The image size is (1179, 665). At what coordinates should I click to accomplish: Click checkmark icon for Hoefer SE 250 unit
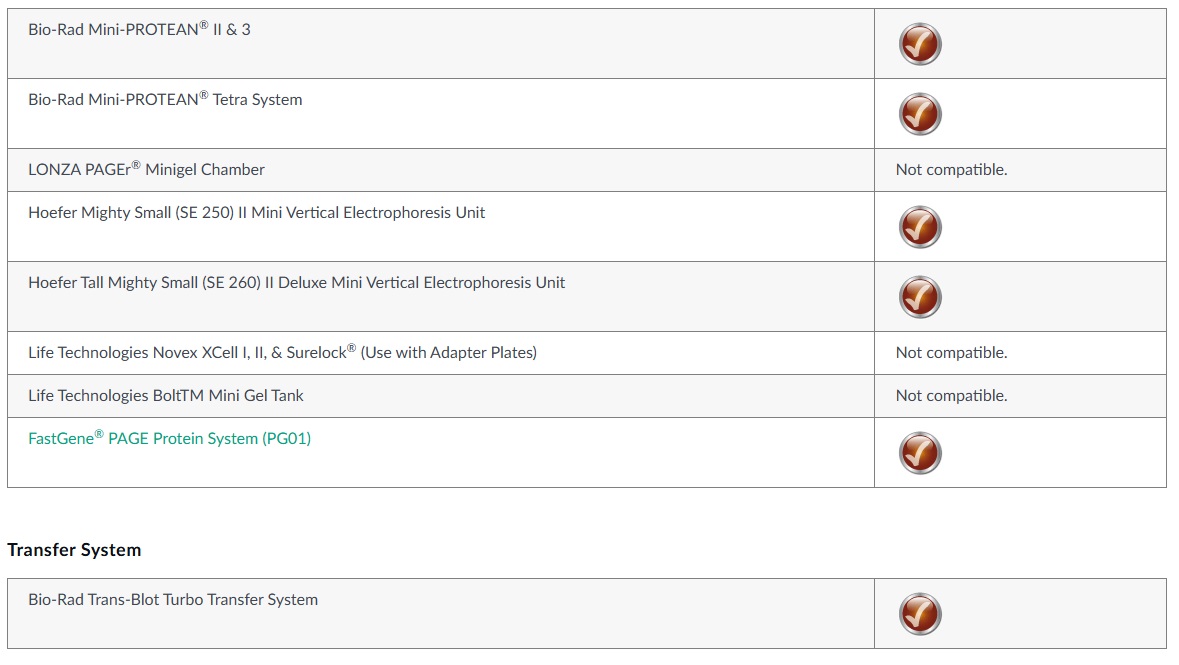tap(919, 227)
